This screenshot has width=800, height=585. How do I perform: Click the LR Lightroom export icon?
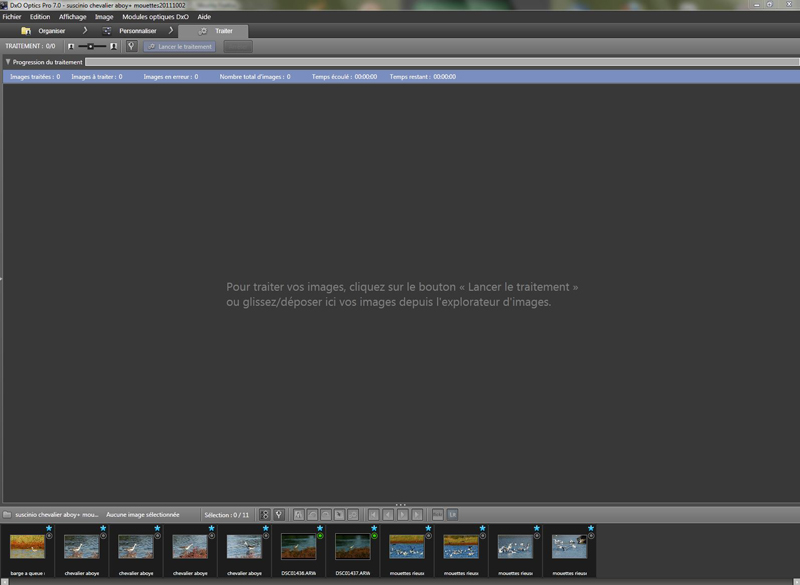click(x=453, y=515)
